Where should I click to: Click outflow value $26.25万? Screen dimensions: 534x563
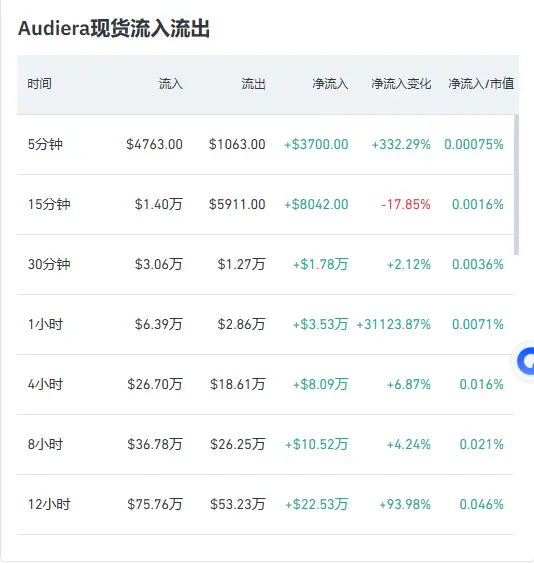pyautogui.click(x=238, y=444)
